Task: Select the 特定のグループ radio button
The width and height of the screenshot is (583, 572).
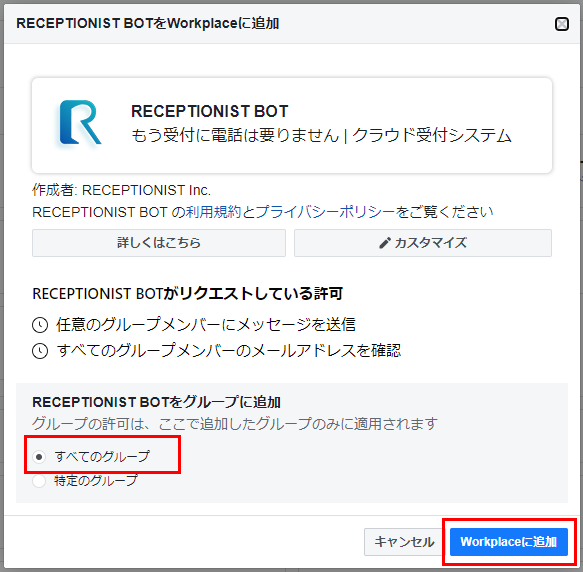Action: click(x=39, y=481)
